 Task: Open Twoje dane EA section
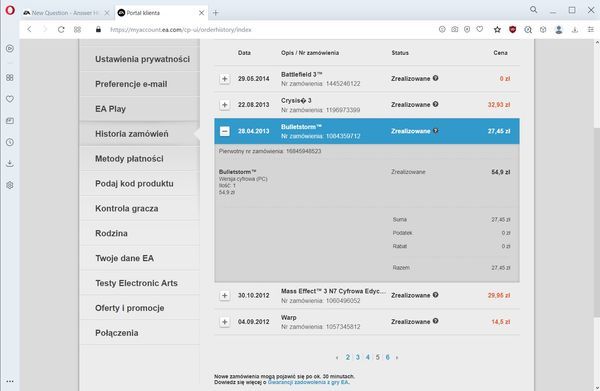[140, 258]
